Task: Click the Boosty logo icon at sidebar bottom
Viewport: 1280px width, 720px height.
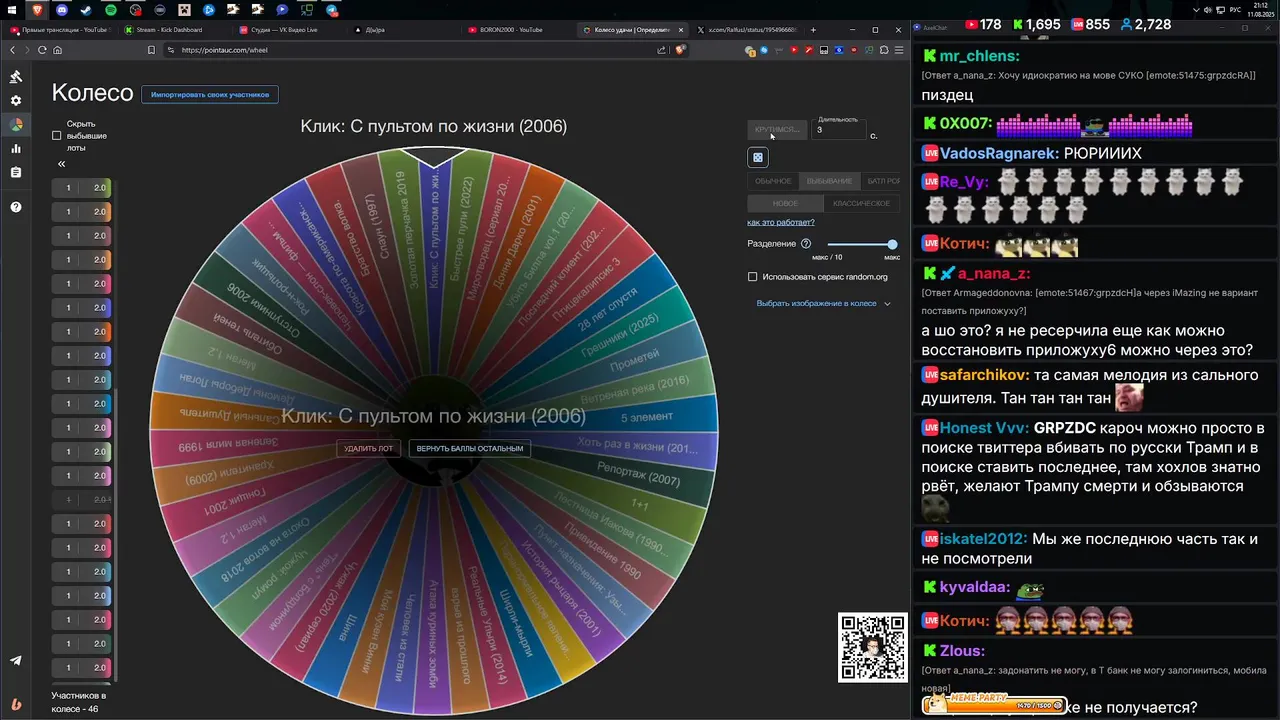Action: pos(16,705)
